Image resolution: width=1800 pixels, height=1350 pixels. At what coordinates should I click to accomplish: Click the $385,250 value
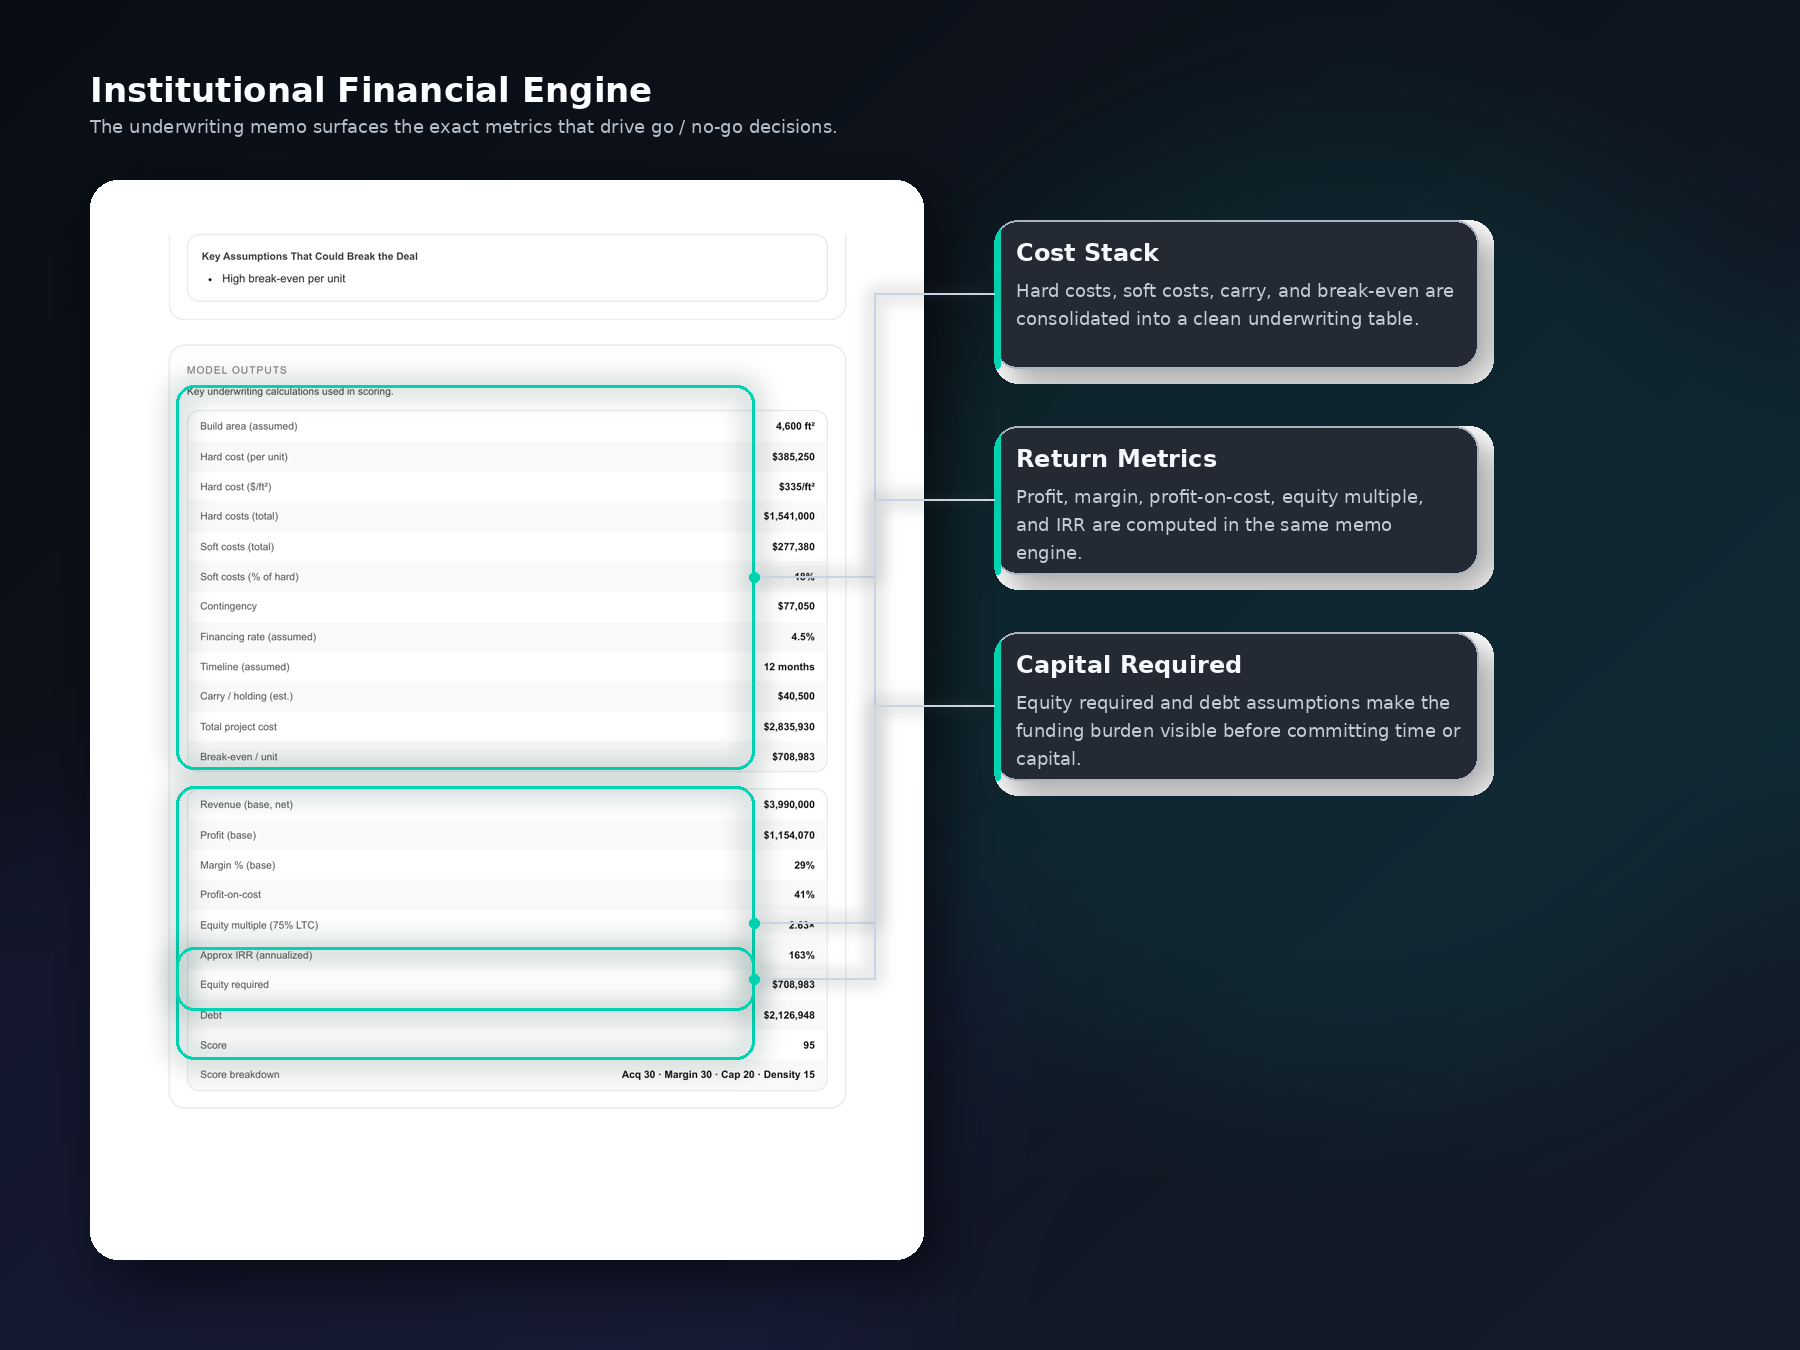pyautogui.click(x=793, y=457)
